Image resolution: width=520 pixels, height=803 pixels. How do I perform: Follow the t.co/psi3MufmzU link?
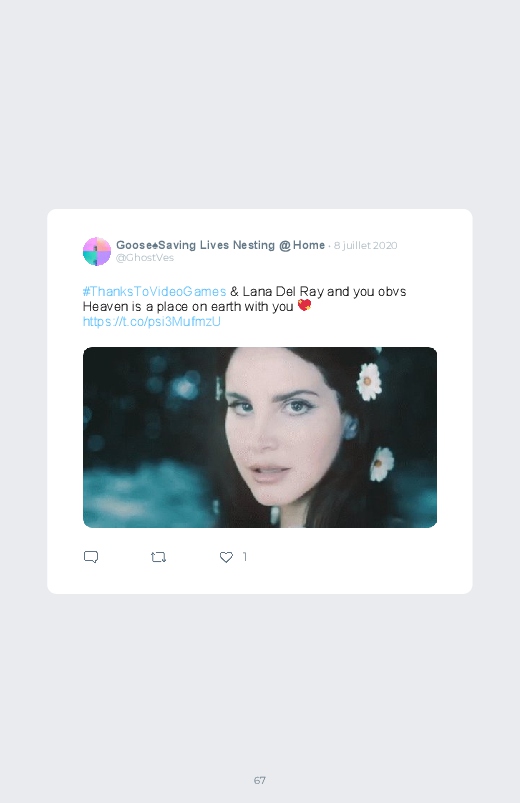tap(152, 322)
